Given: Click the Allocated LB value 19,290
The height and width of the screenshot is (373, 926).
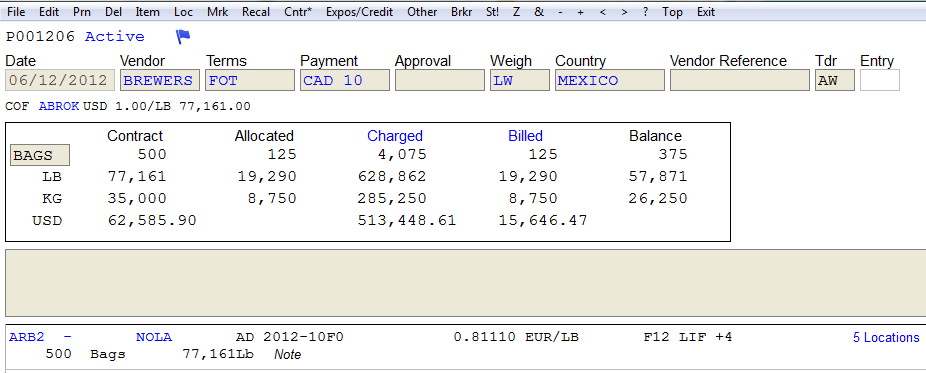Looking at the screenshot, I should (267, 176).
